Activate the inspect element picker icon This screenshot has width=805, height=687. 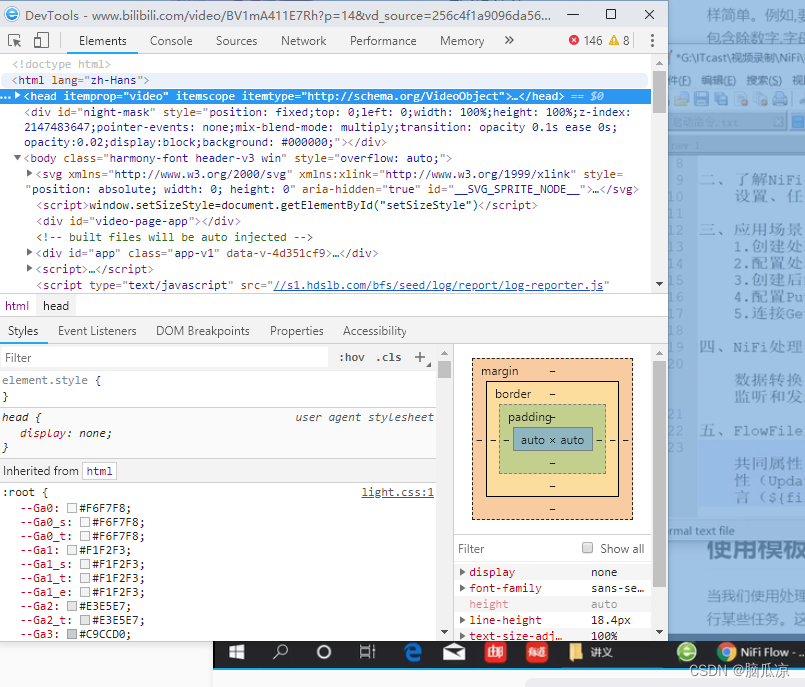pos(15,41)
